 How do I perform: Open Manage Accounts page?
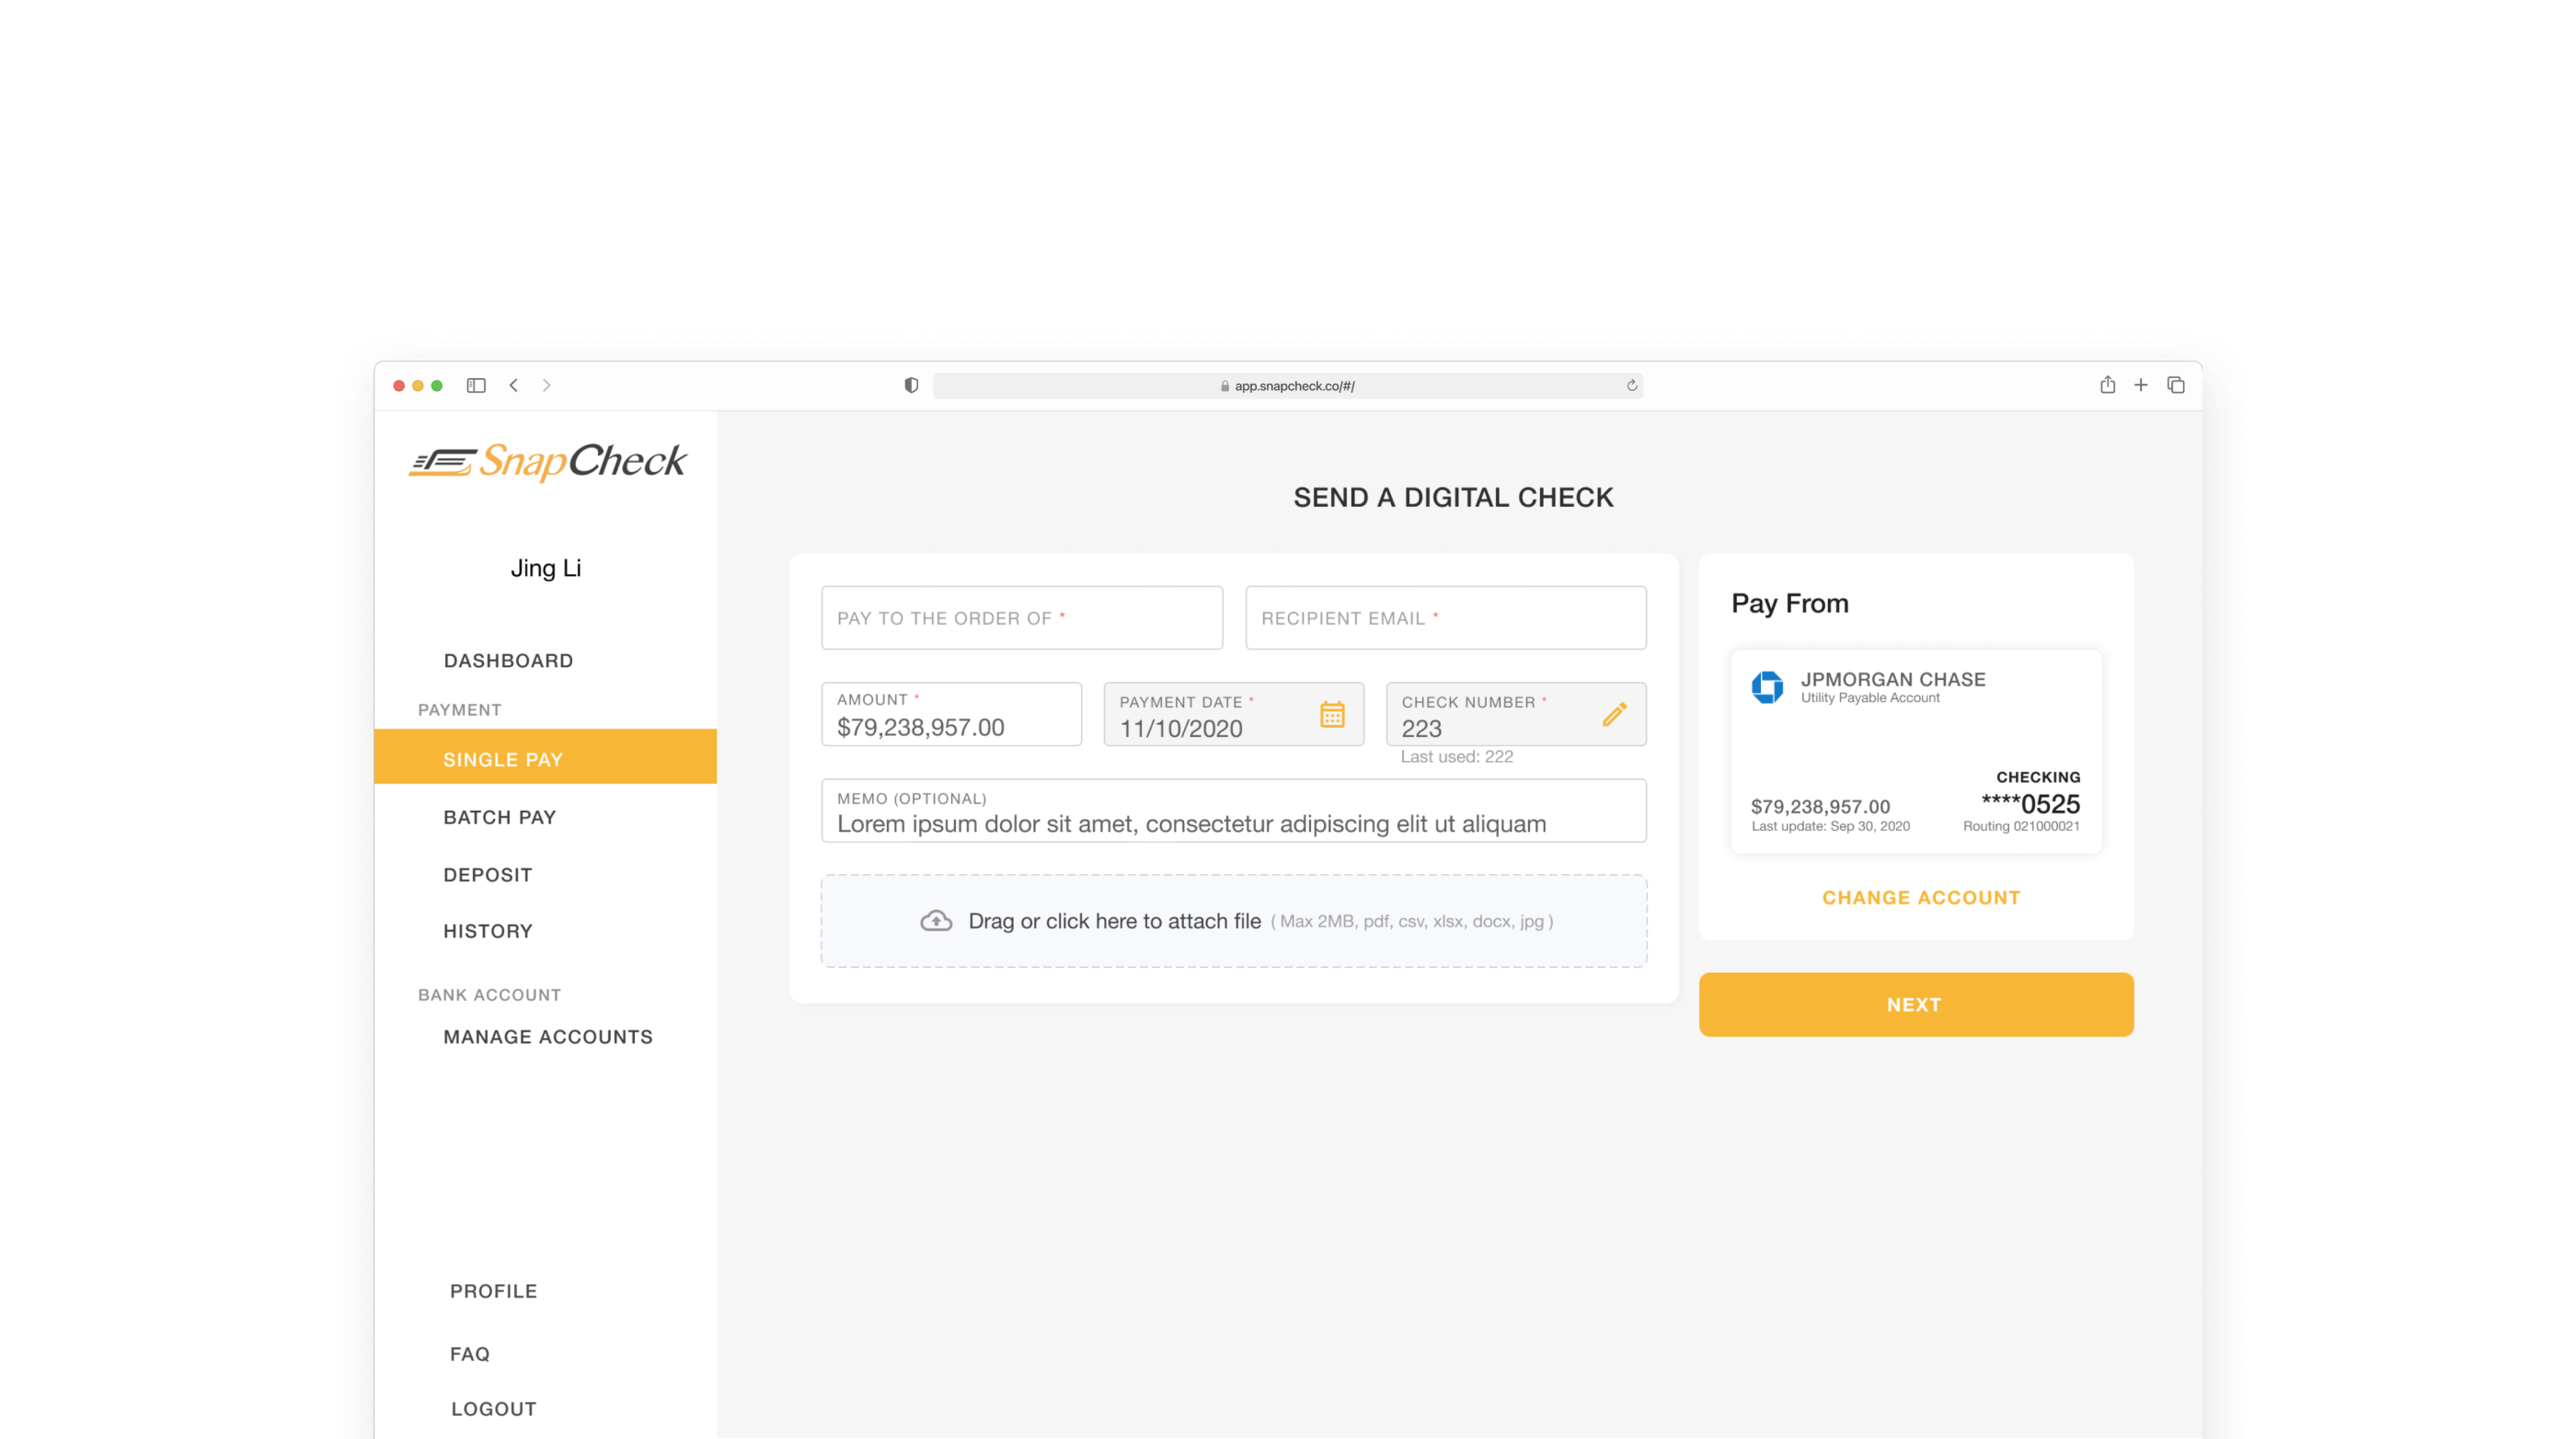548,1037
